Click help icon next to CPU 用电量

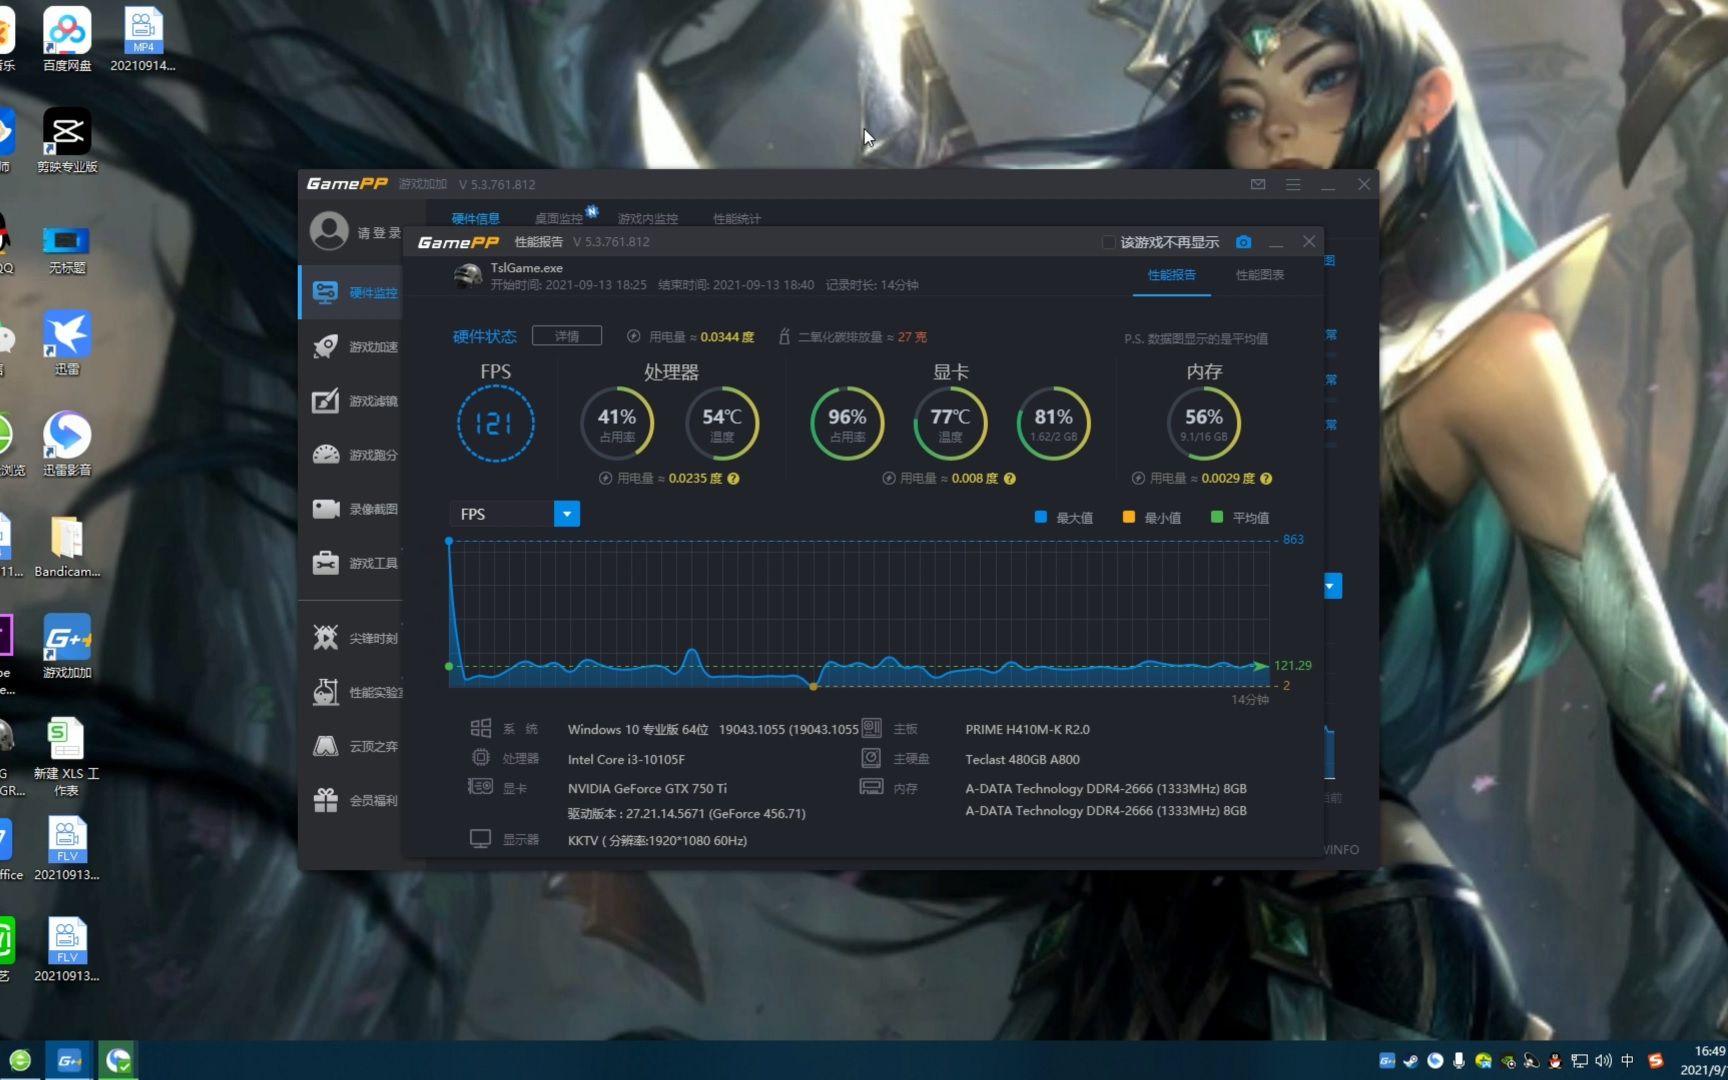tap(733, 479)
